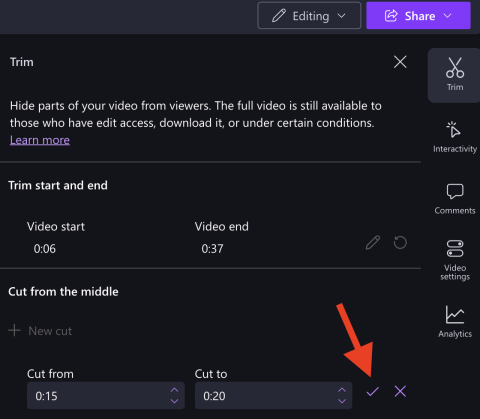Image resolution: width=480 pixels, height=419 pixels.
Task: Increase the Cut to time
Action: [342, 390]
